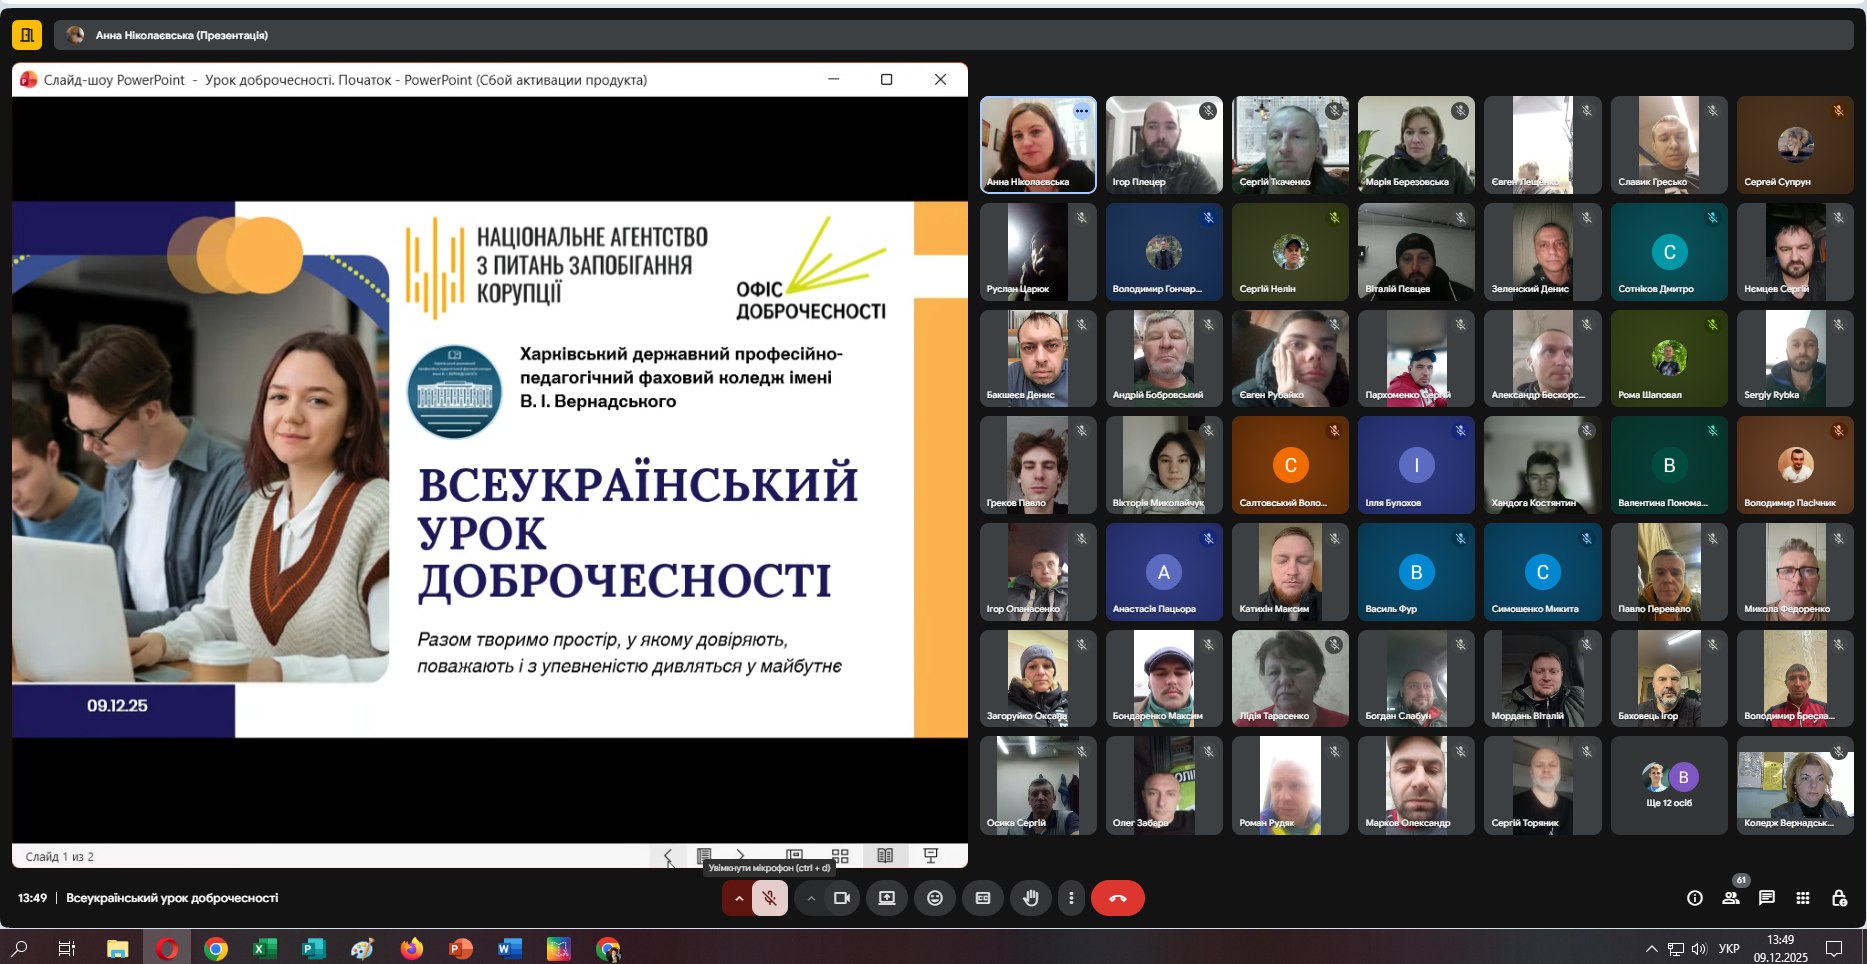1867x964 pixels.
Task: Open host controls lock panel
Action: tap(1840, 898)
